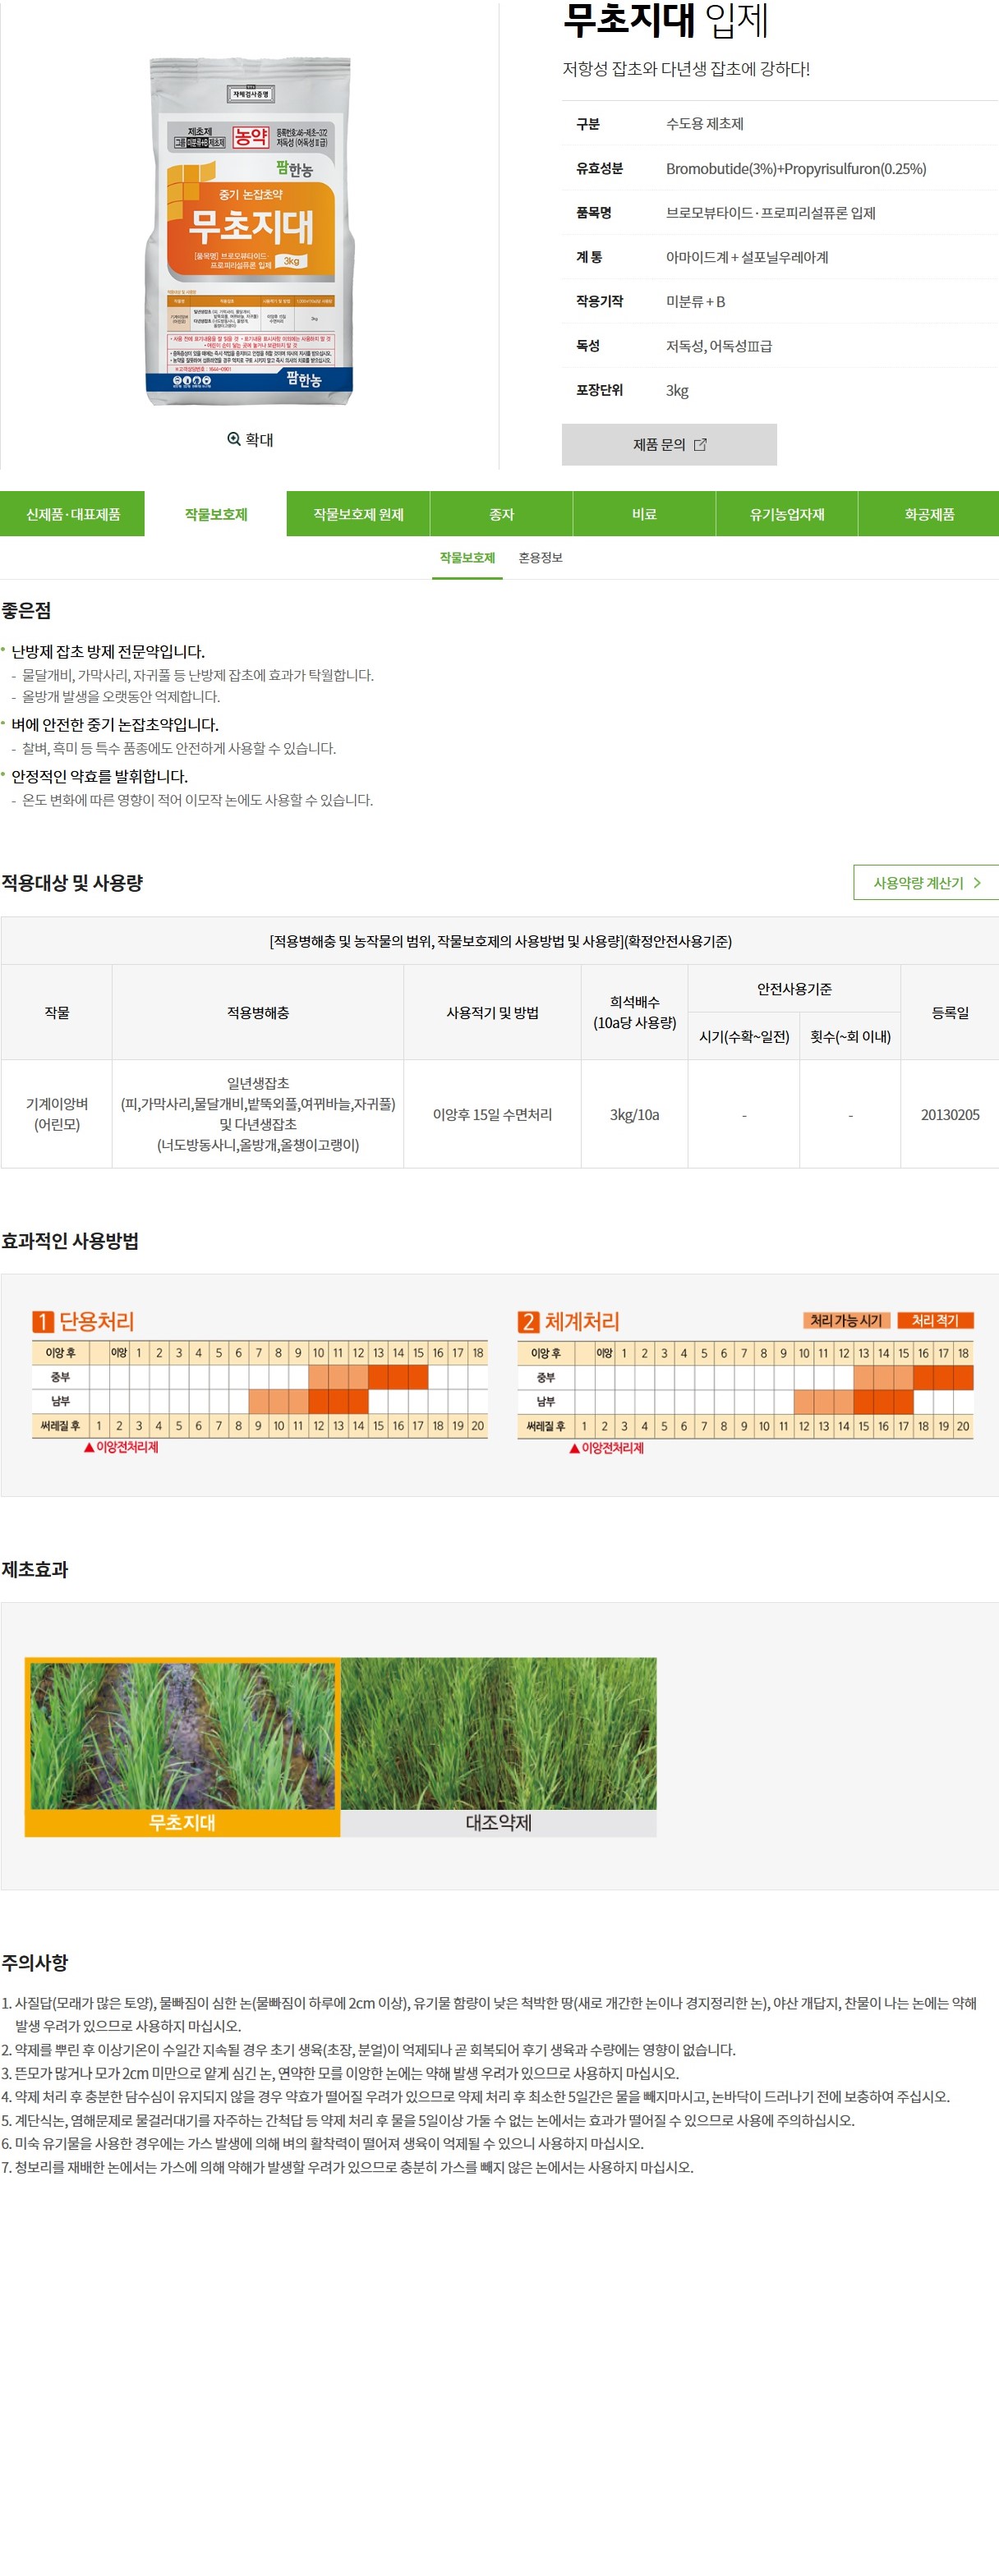Open the 작물보호제 원제 tab
Viewport: 999px width, 2576px height.
pyautogui.click(x=359, y=514)
